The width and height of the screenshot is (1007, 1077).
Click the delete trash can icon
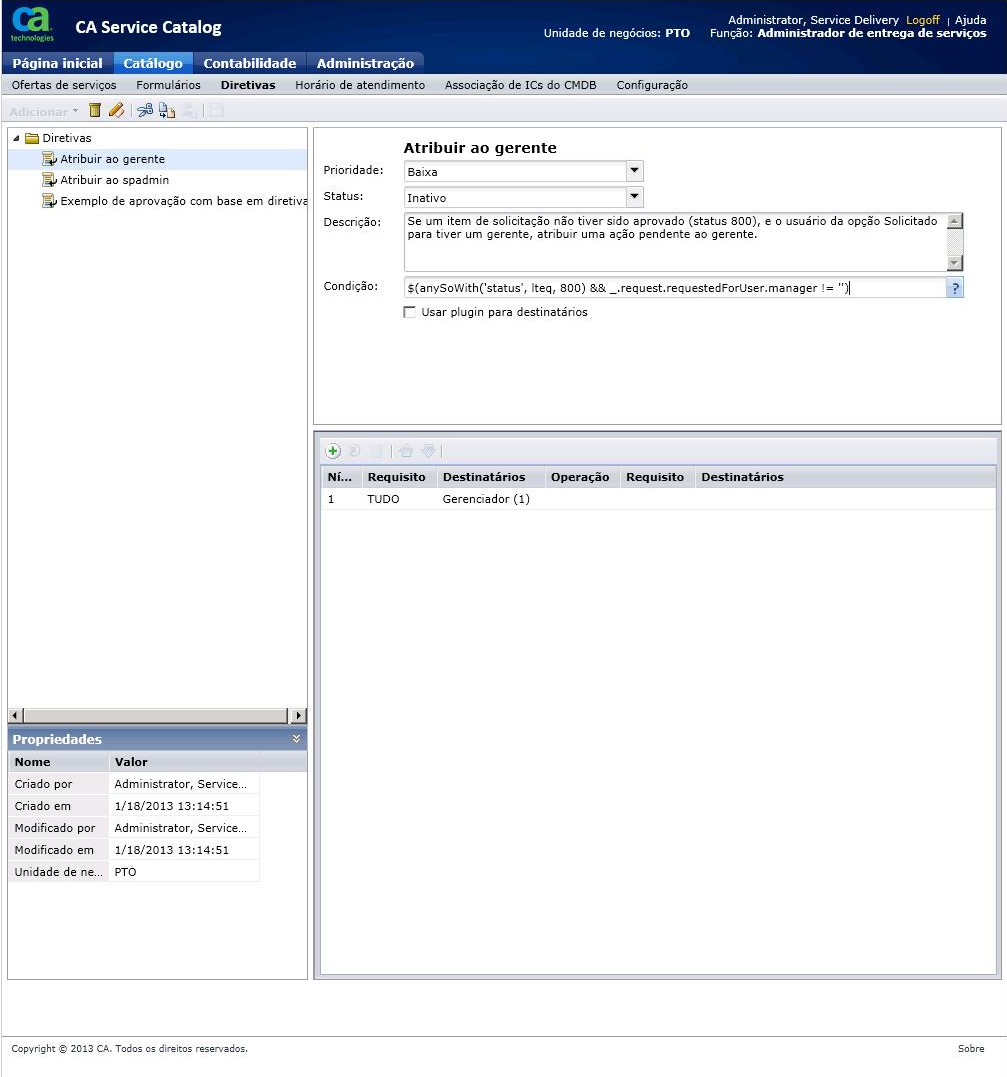[x=95, y=111]
